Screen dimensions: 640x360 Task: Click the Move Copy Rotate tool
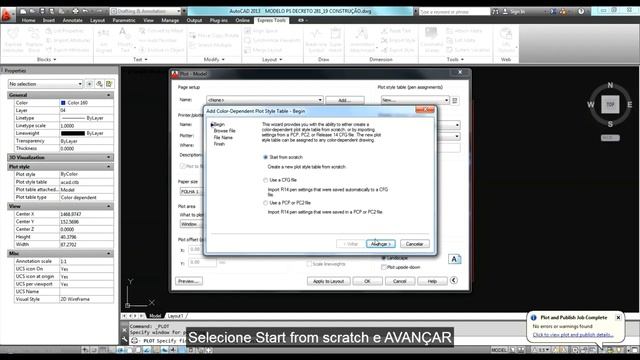coord(214,36)
